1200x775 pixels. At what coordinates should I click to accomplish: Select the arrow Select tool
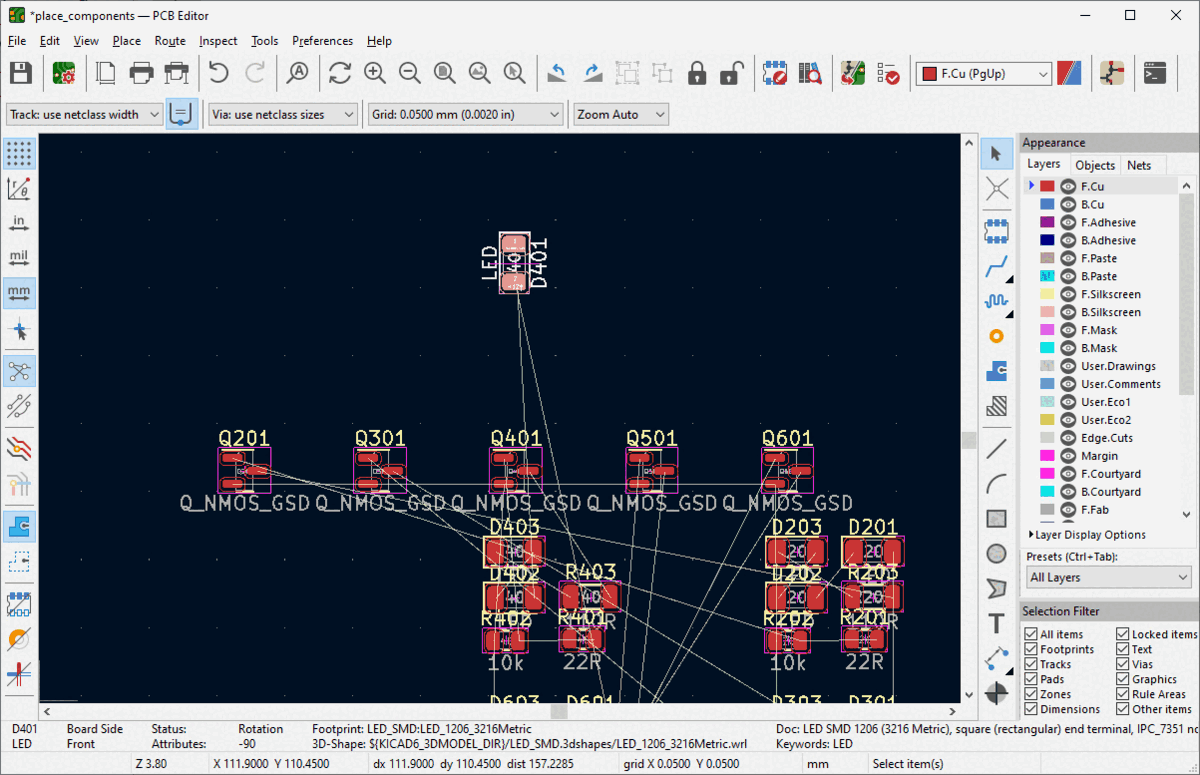tap(996, 153)
